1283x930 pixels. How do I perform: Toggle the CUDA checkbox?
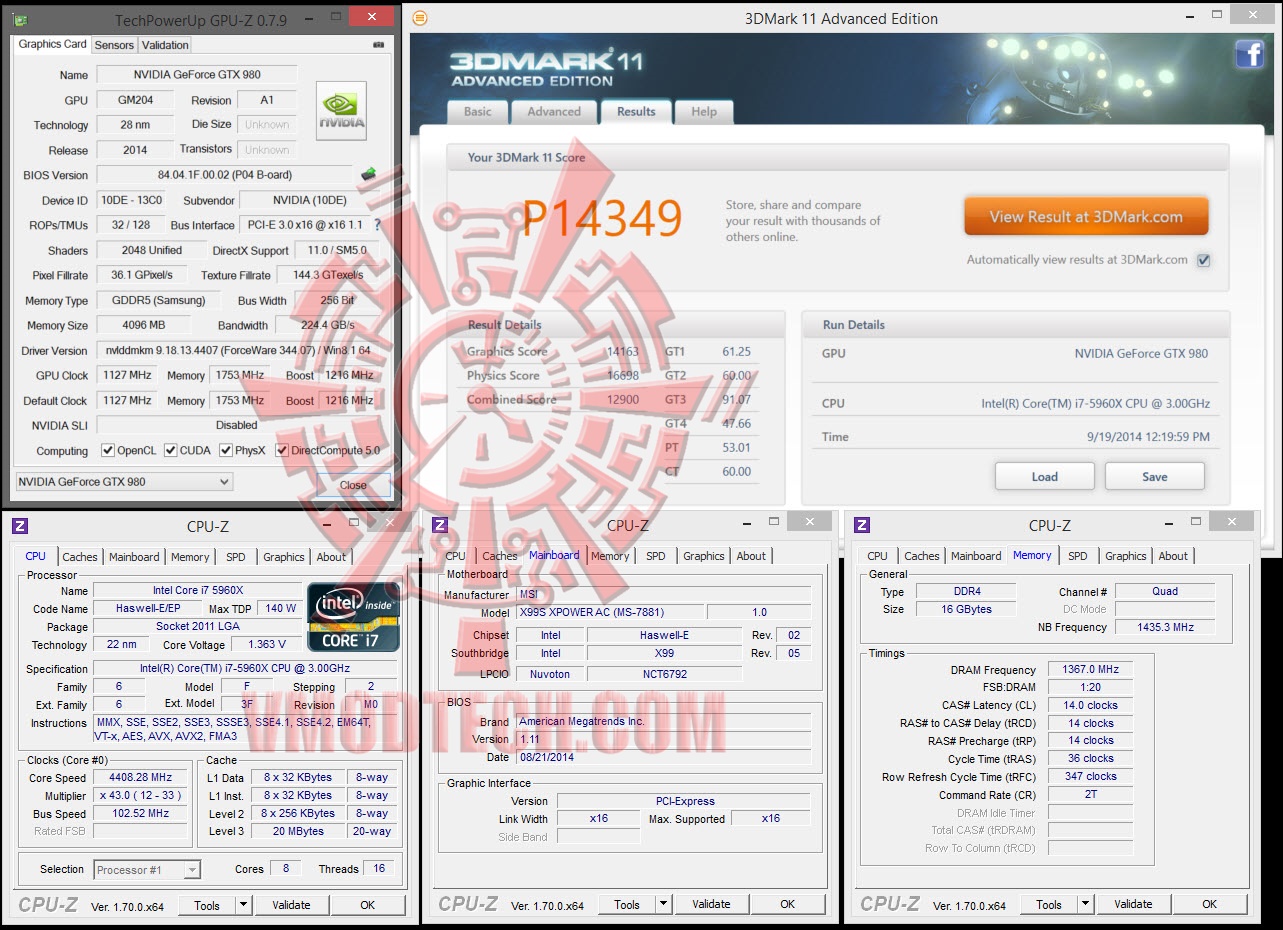coord(170,450)
